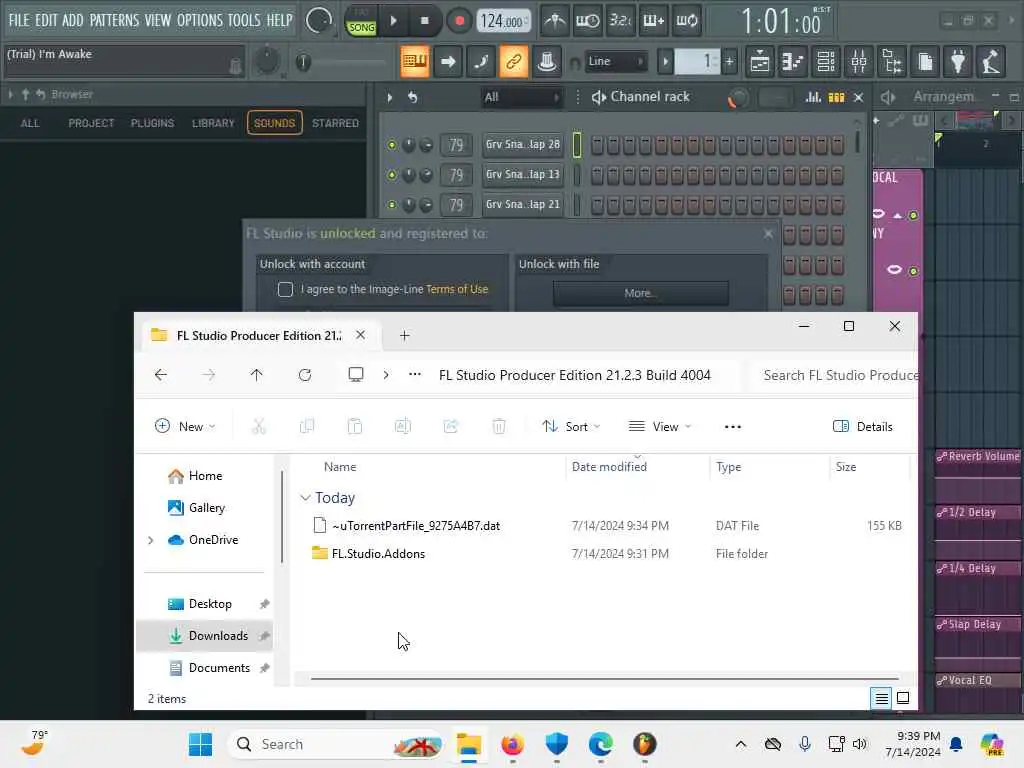Open the browser view icon in toolbar
This screenshot has height=768, width=1024.
(x=892, y=62)
